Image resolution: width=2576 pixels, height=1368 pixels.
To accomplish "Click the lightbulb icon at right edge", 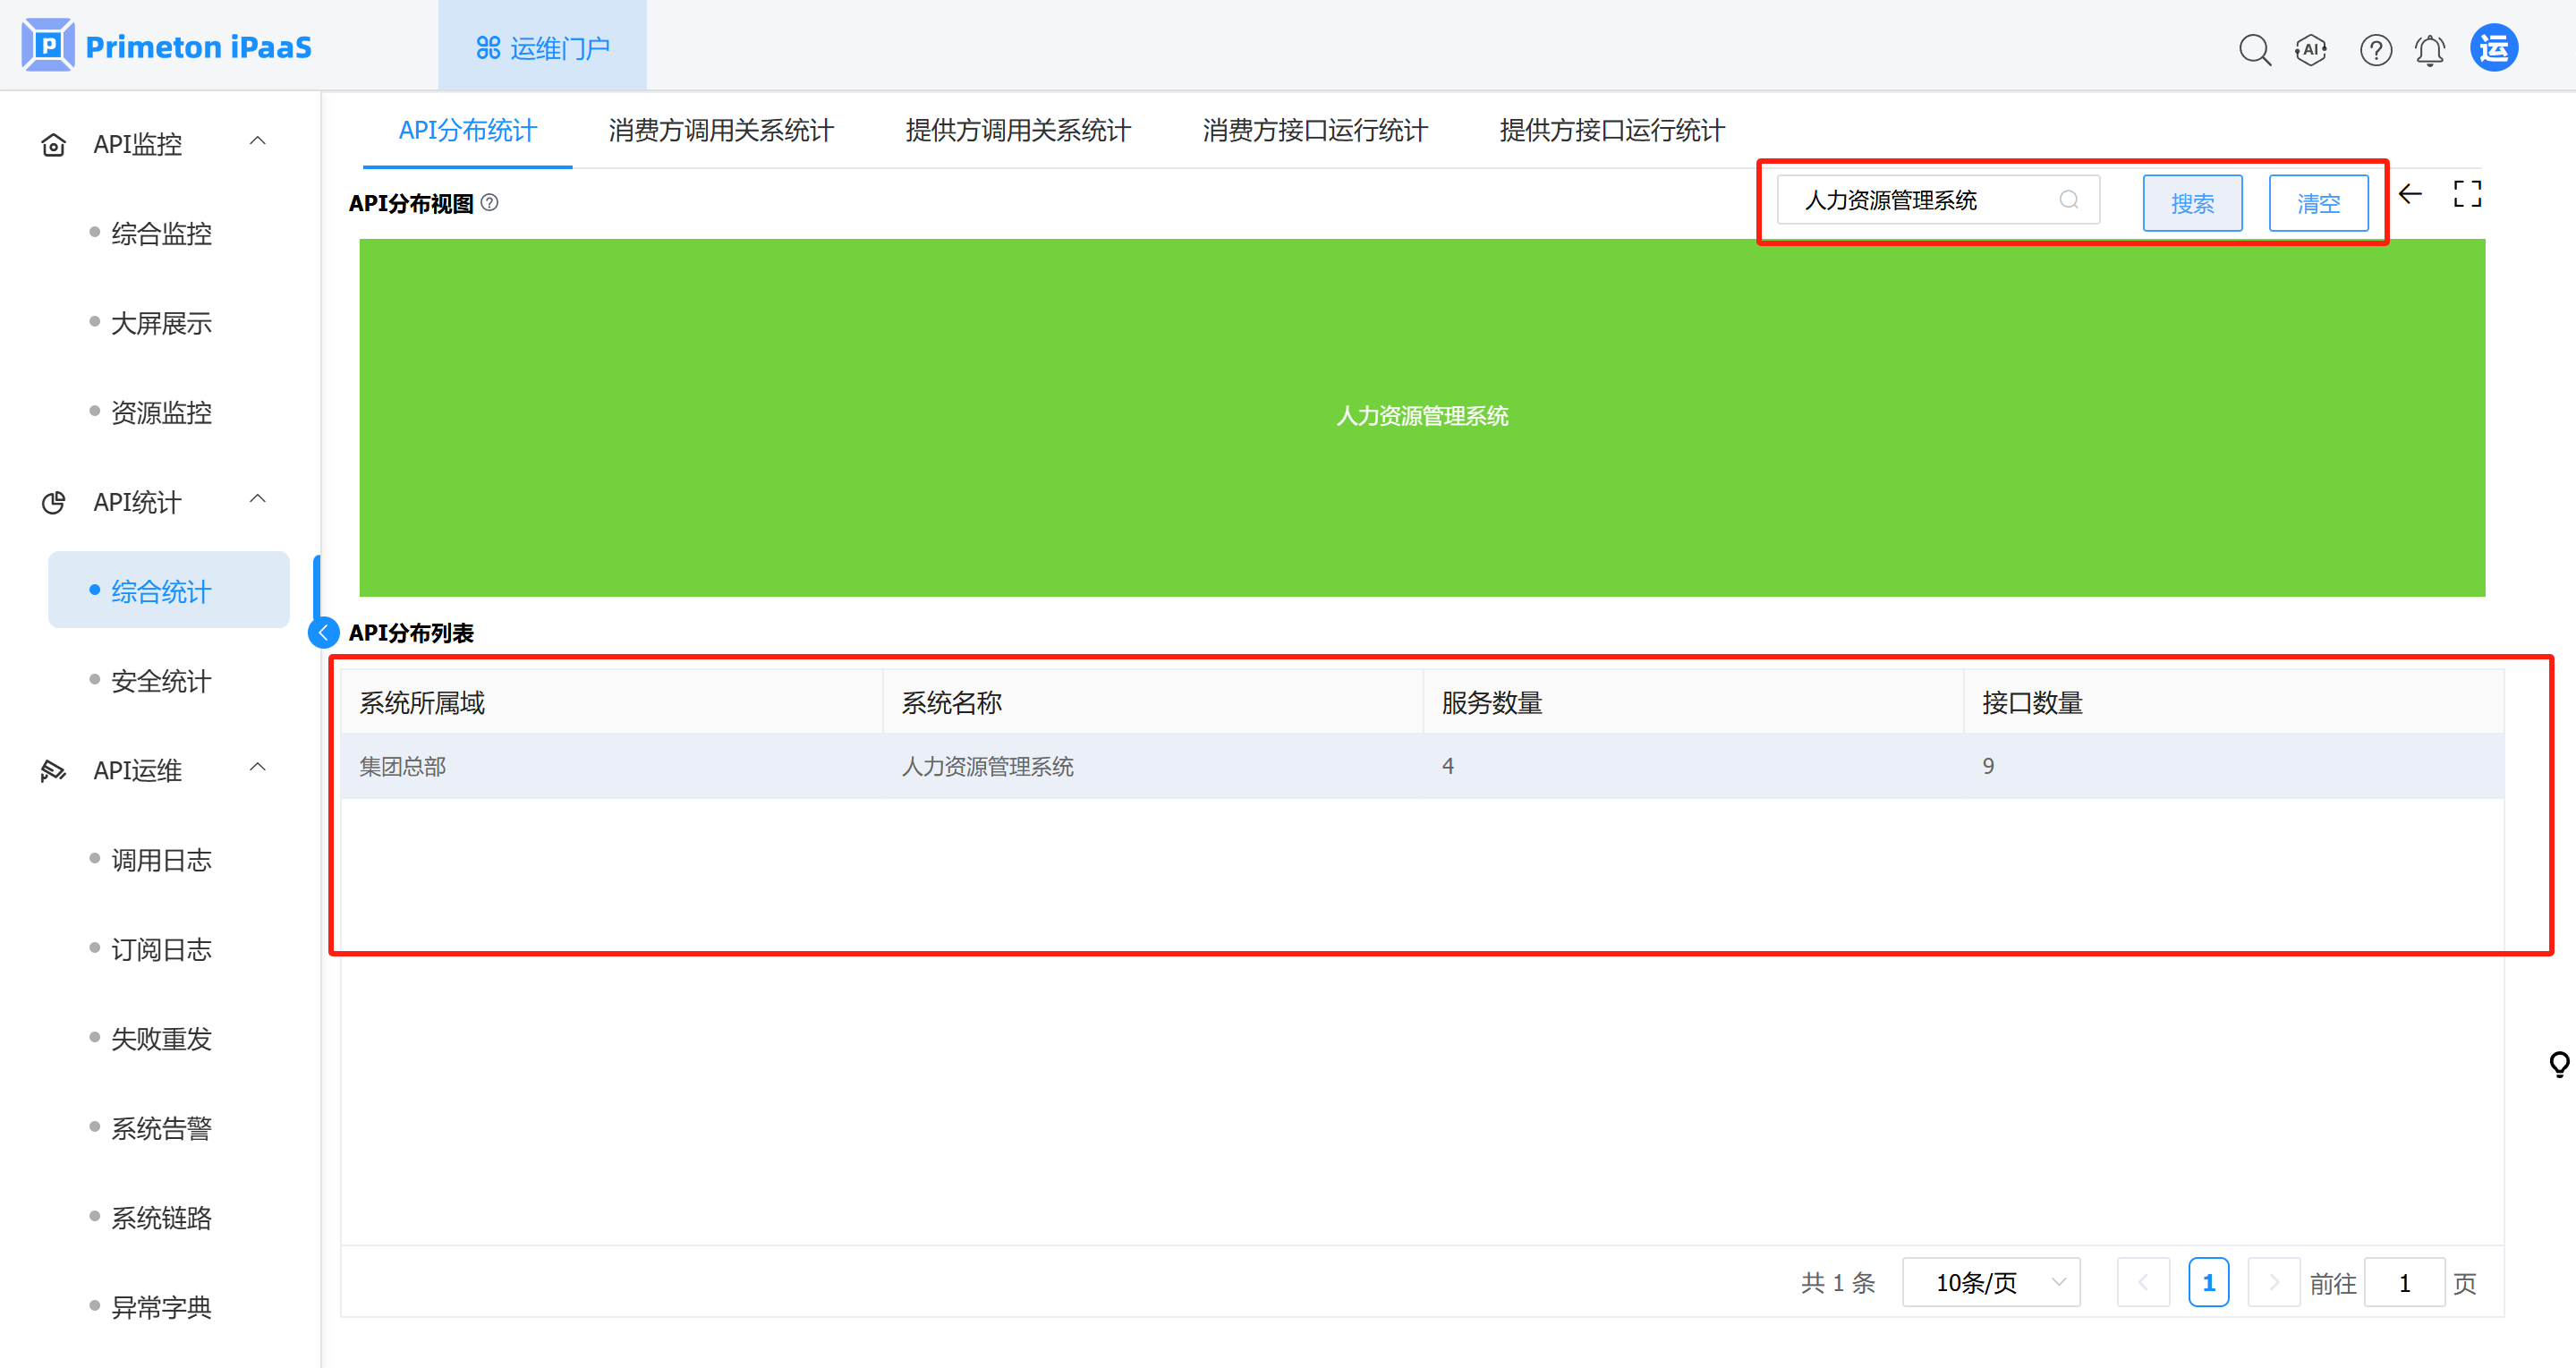I will (x=2559, y=1063).
